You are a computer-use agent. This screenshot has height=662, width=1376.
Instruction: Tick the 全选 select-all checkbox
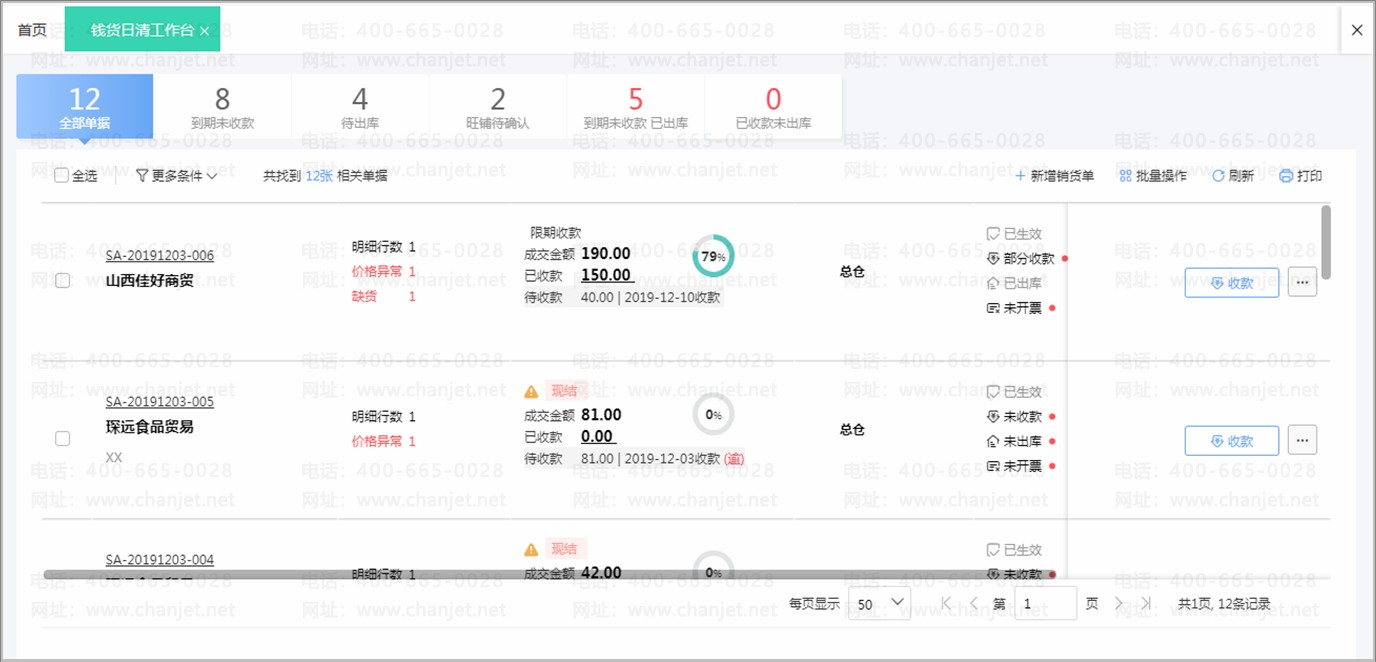62,176
